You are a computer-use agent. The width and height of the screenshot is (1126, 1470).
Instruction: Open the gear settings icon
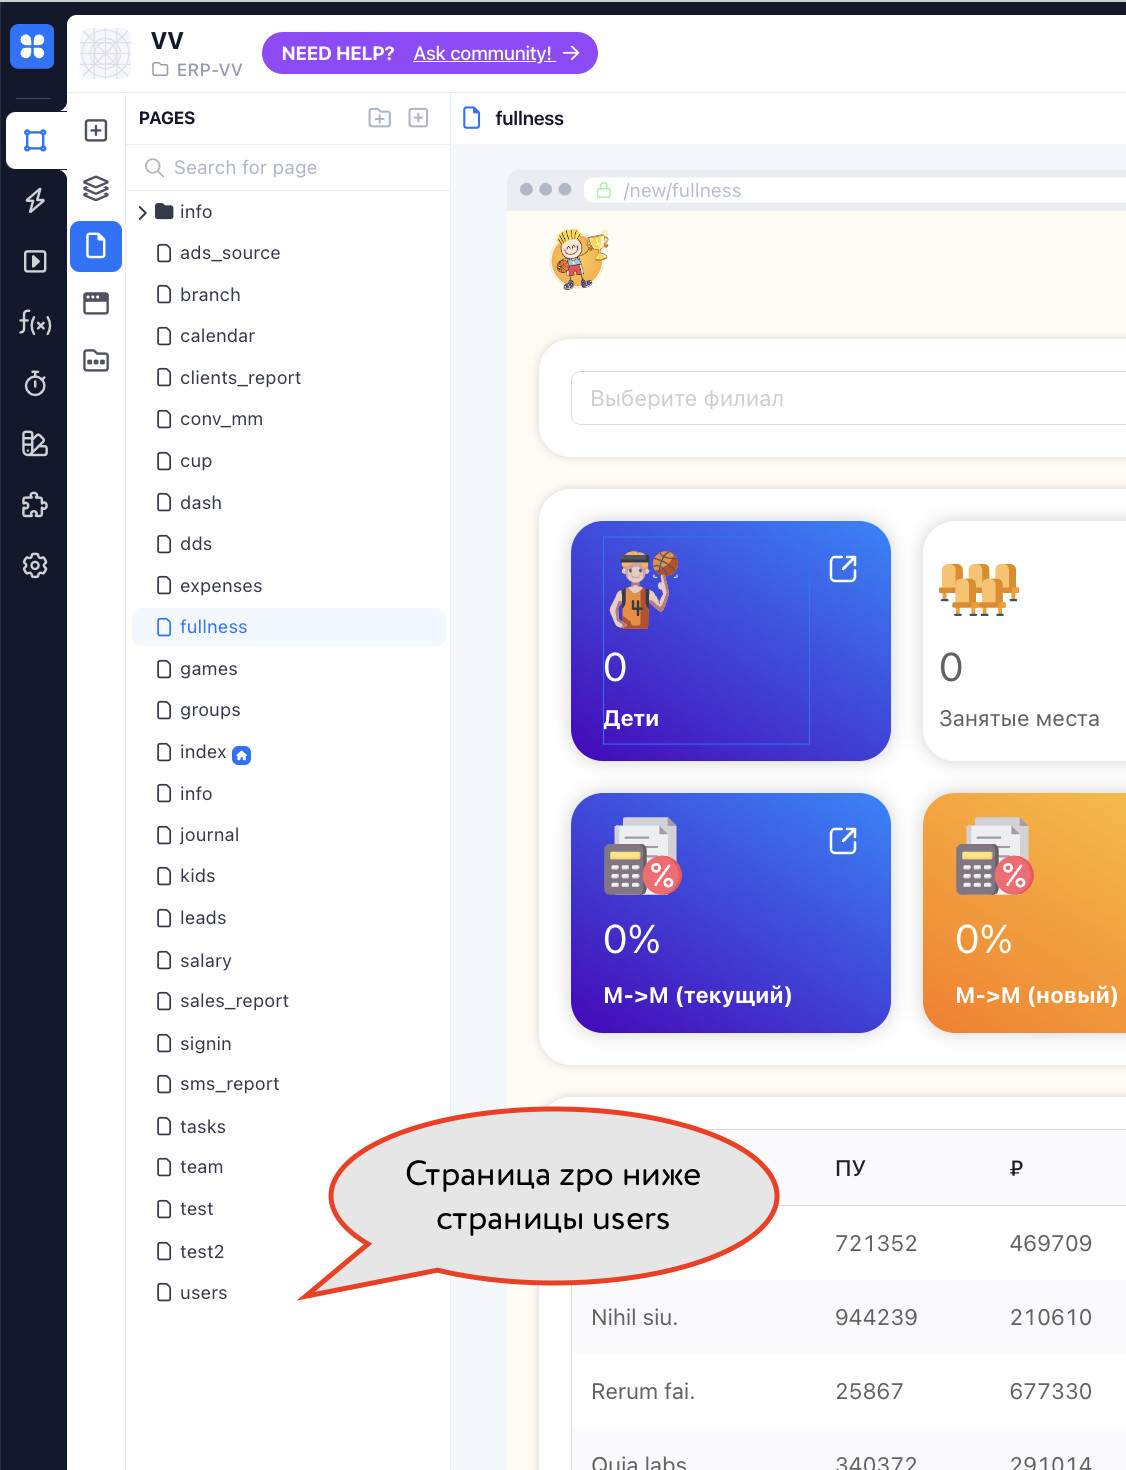35,565
